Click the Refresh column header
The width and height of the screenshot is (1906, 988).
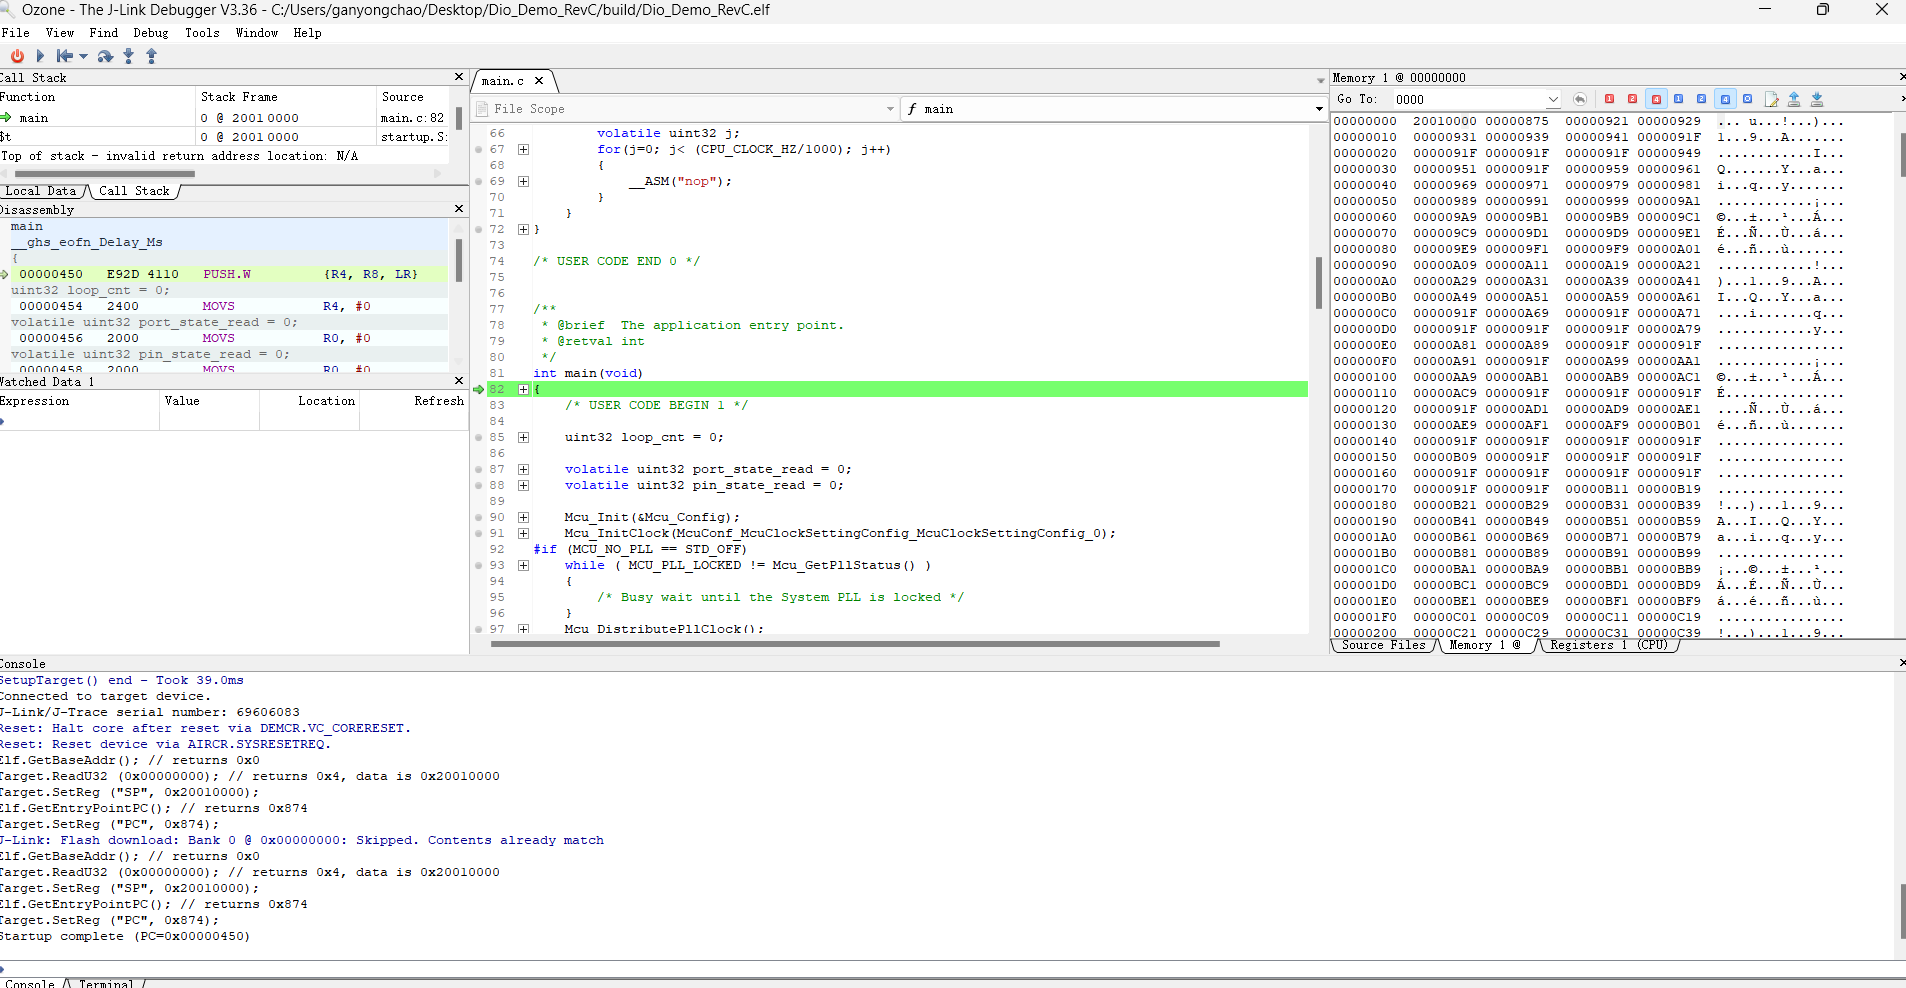tap(414, 401)
